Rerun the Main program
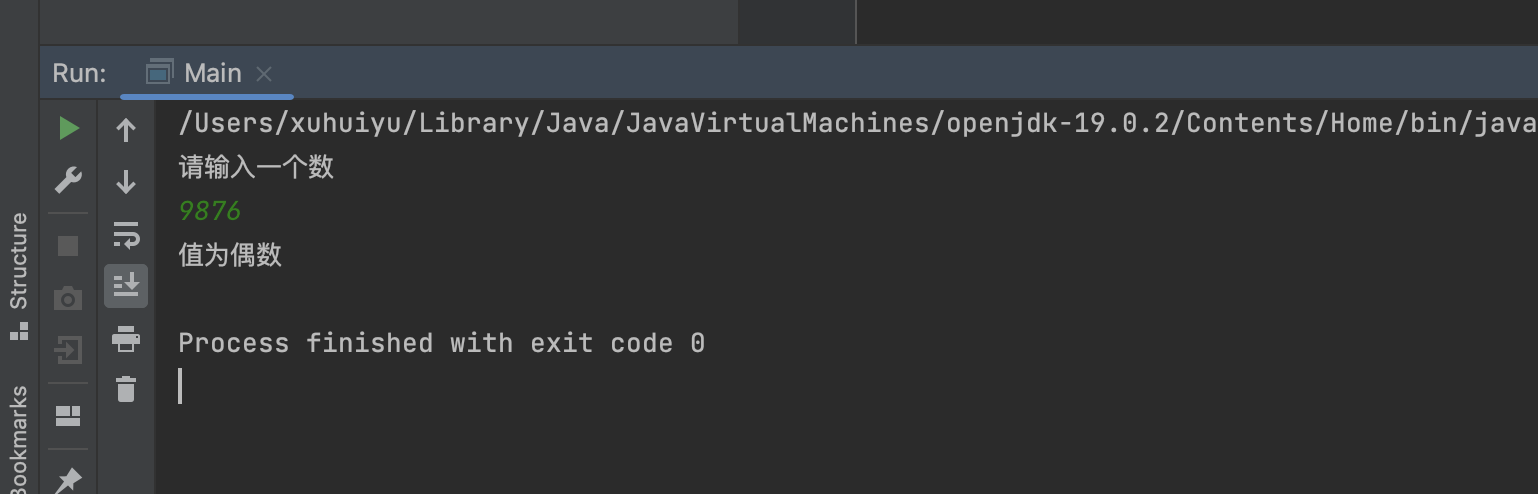This screenshot has width=1538, height=494. (x=68, y=128)
